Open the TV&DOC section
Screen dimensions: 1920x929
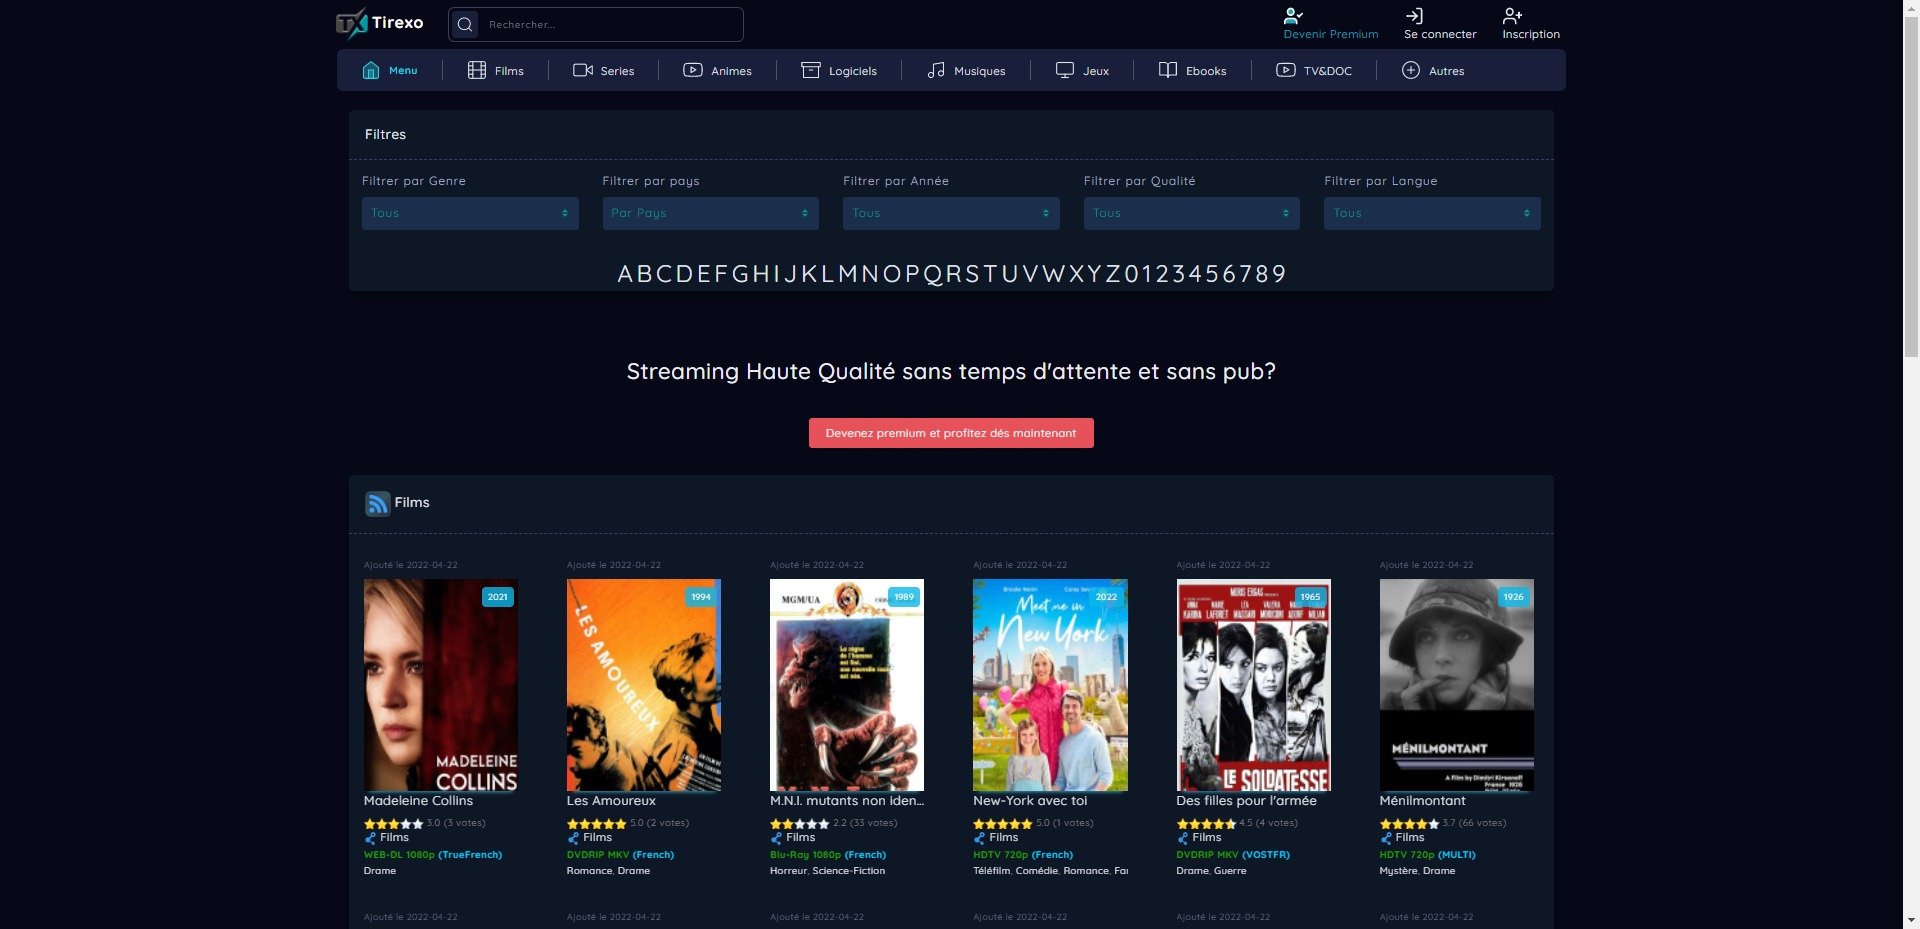coord(1315,70)
